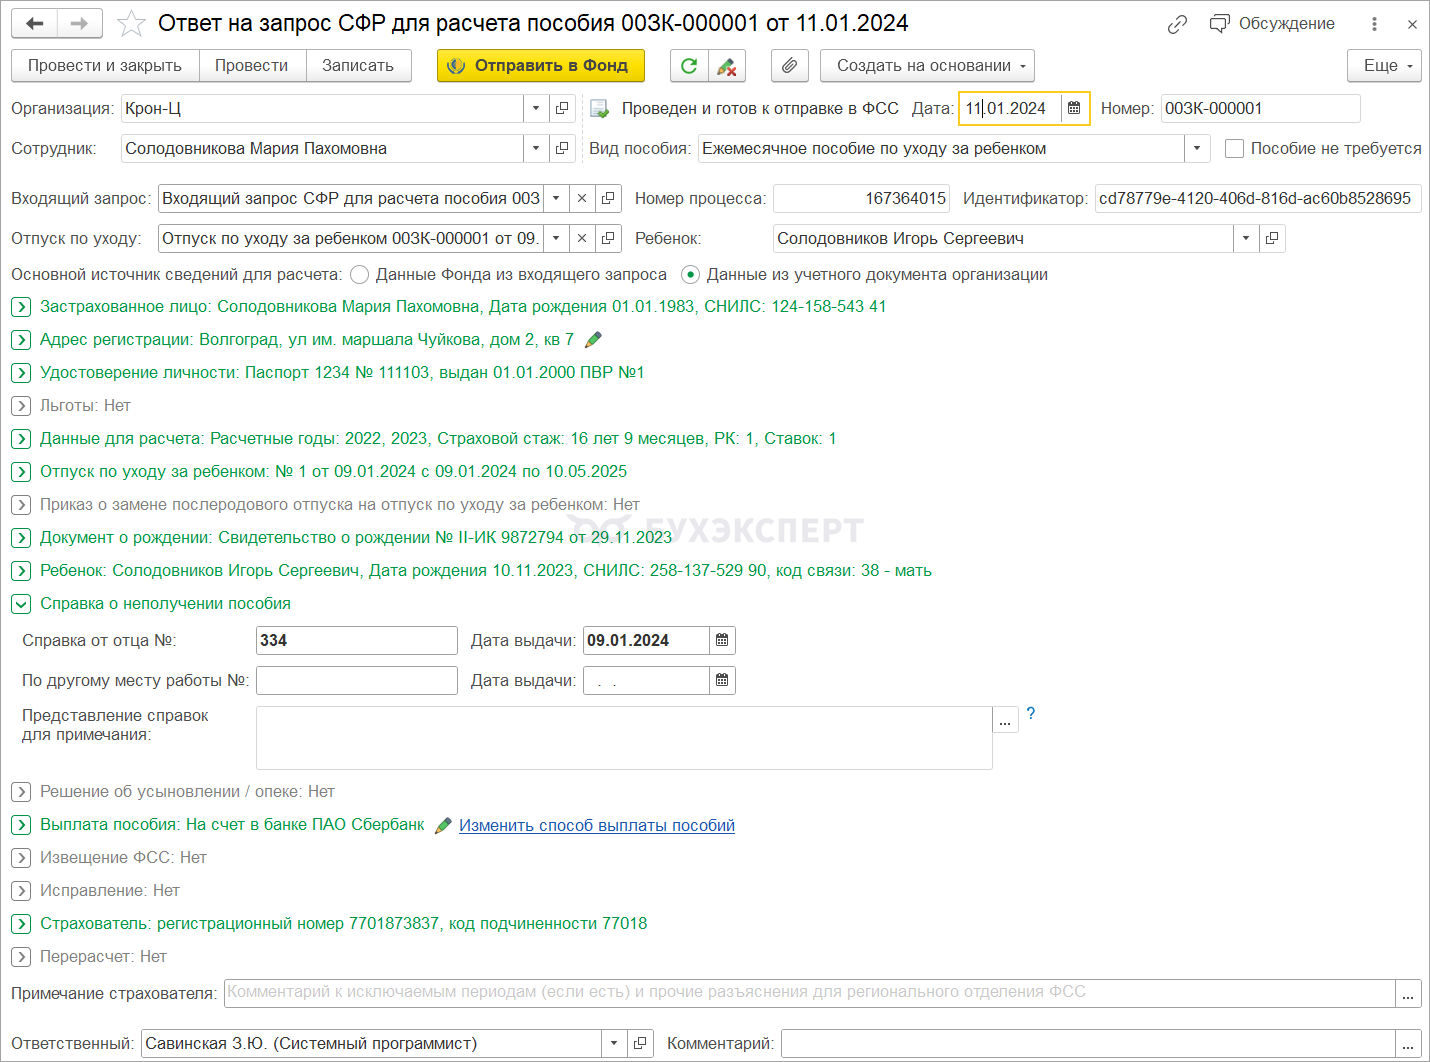Open the 'Вид пособия' dropdown list
The height and width of the screenshot is (1062, 1430).
click(x=1197, y=148)
